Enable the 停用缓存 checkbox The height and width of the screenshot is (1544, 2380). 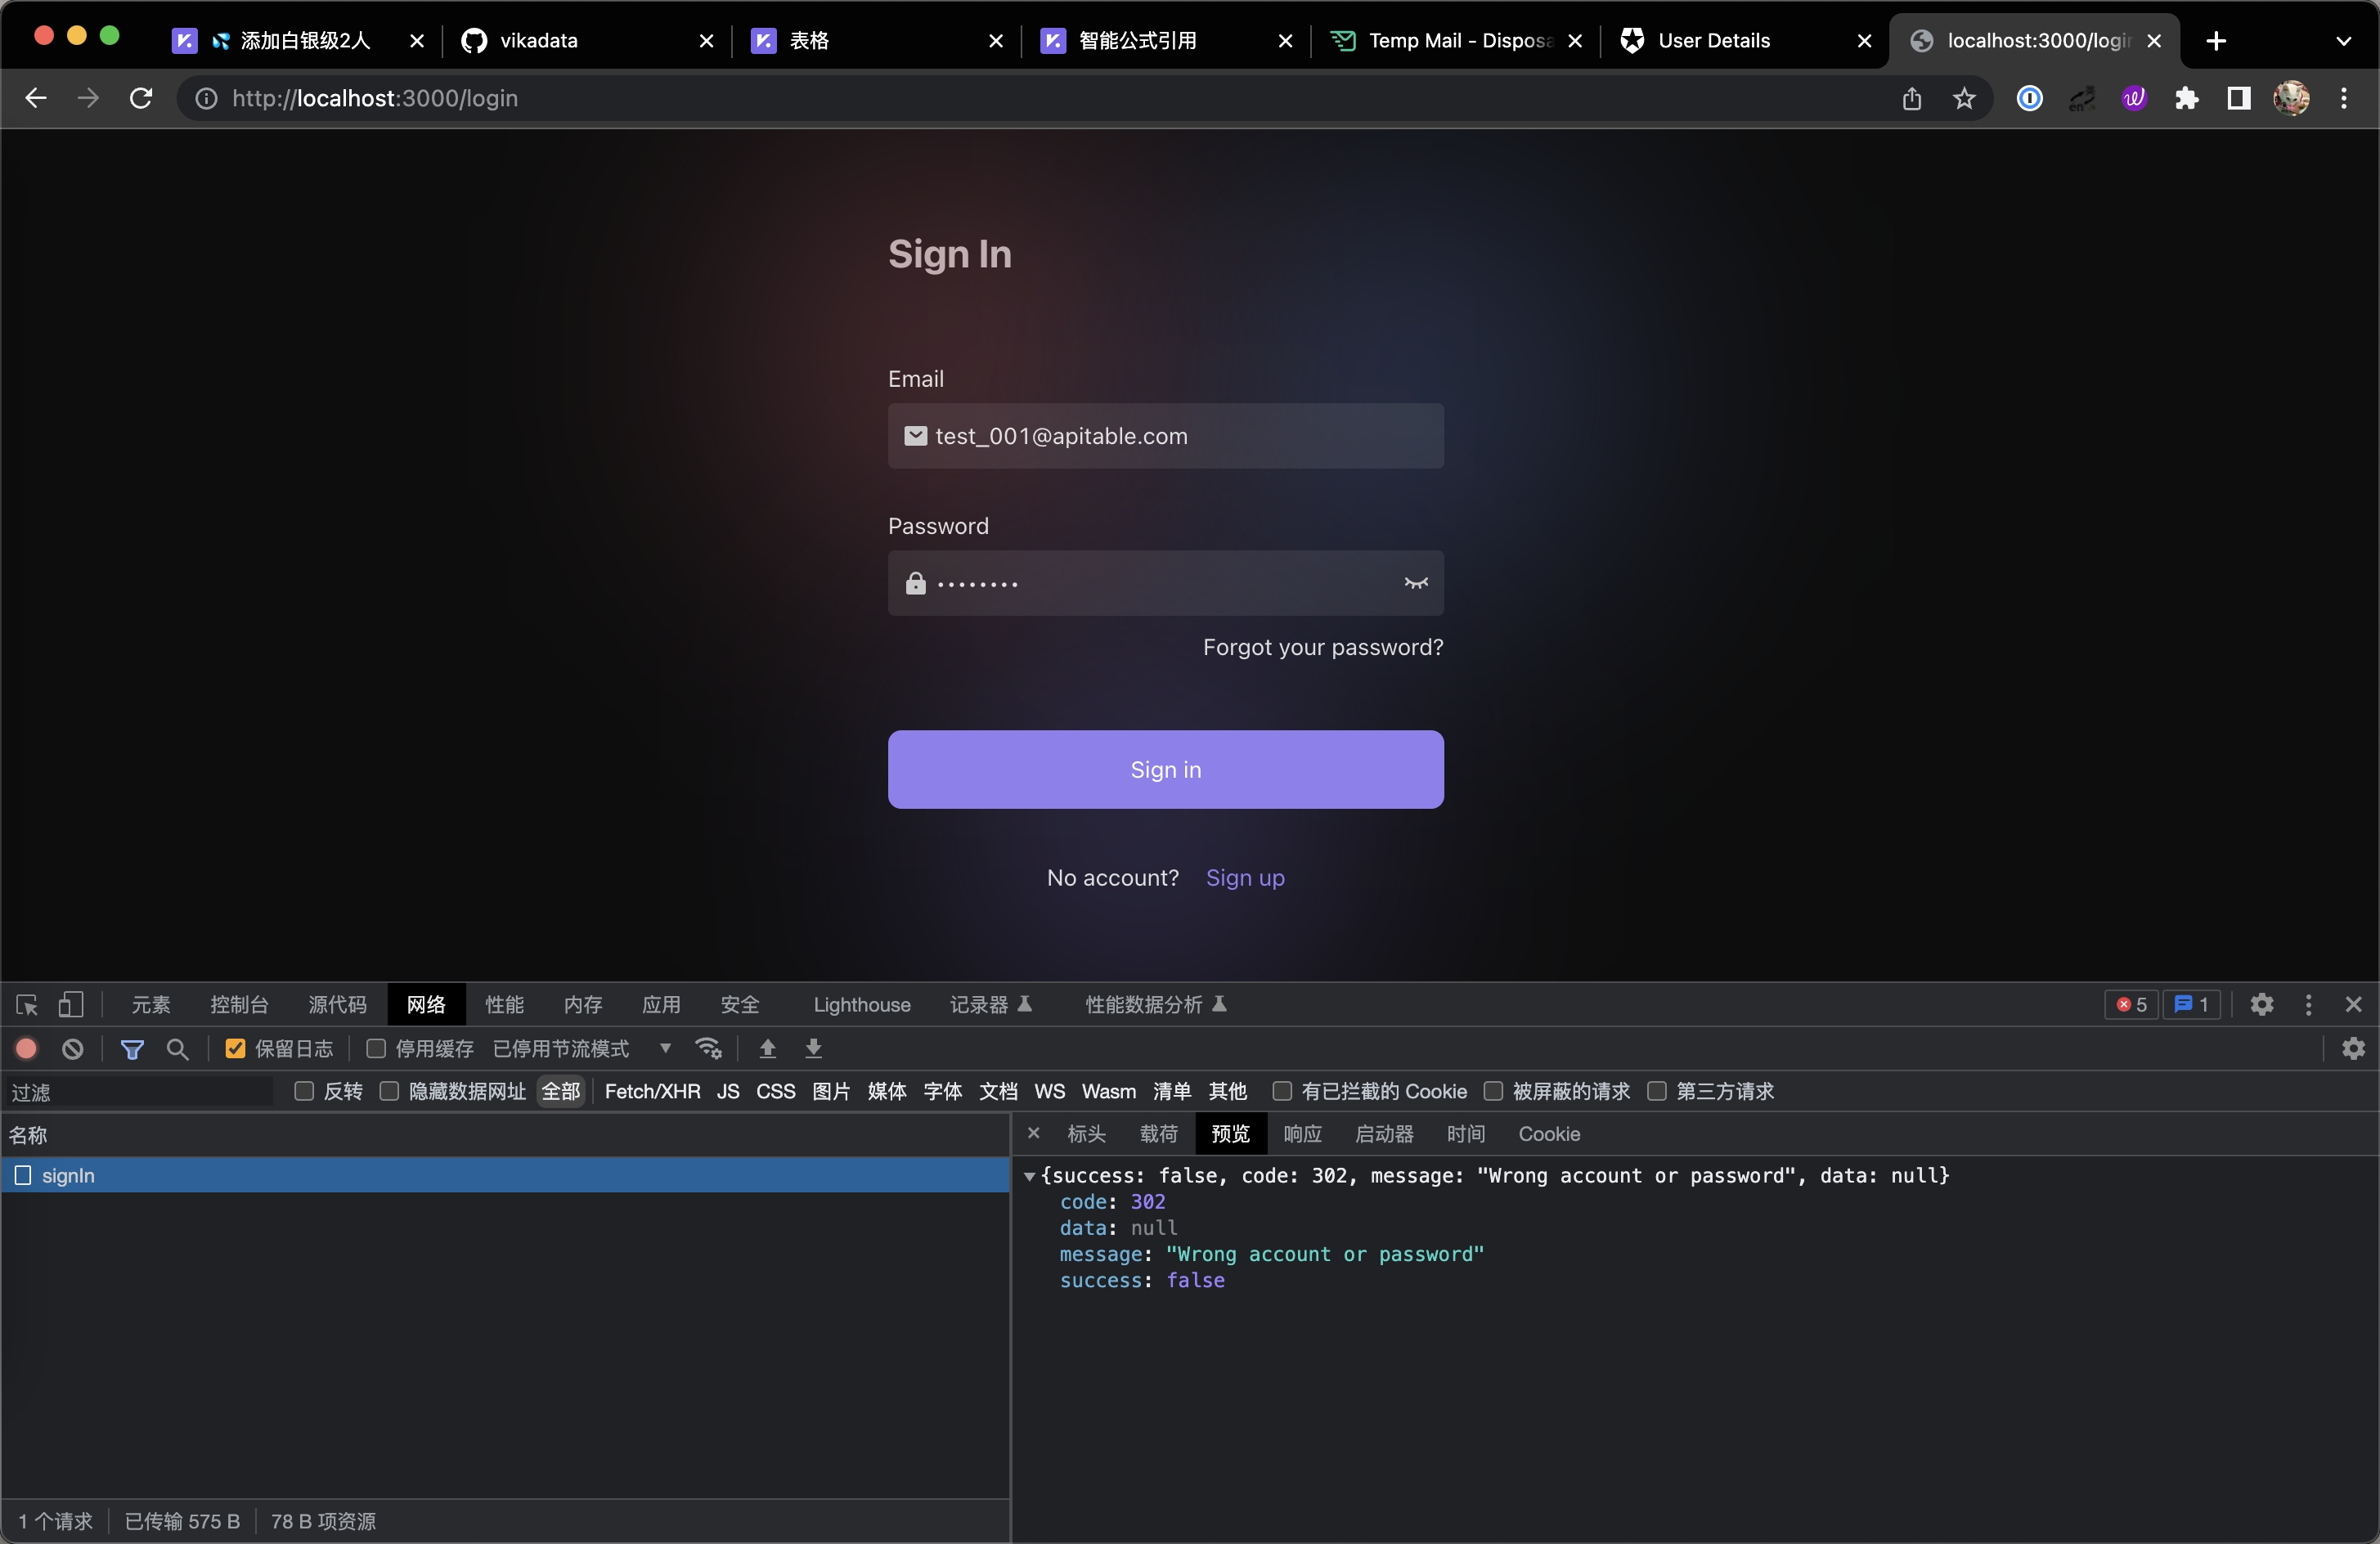click(x=375, y=1049)
